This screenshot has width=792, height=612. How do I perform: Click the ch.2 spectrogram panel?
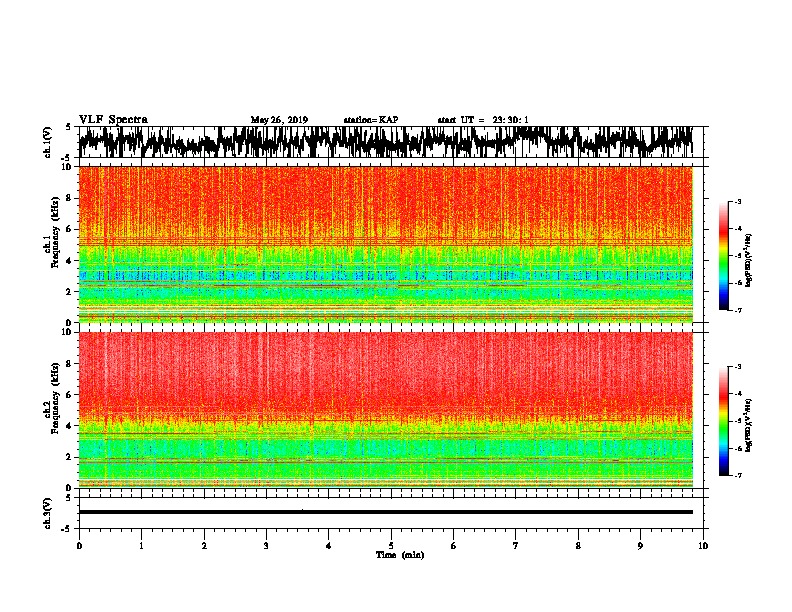[386, 410]
